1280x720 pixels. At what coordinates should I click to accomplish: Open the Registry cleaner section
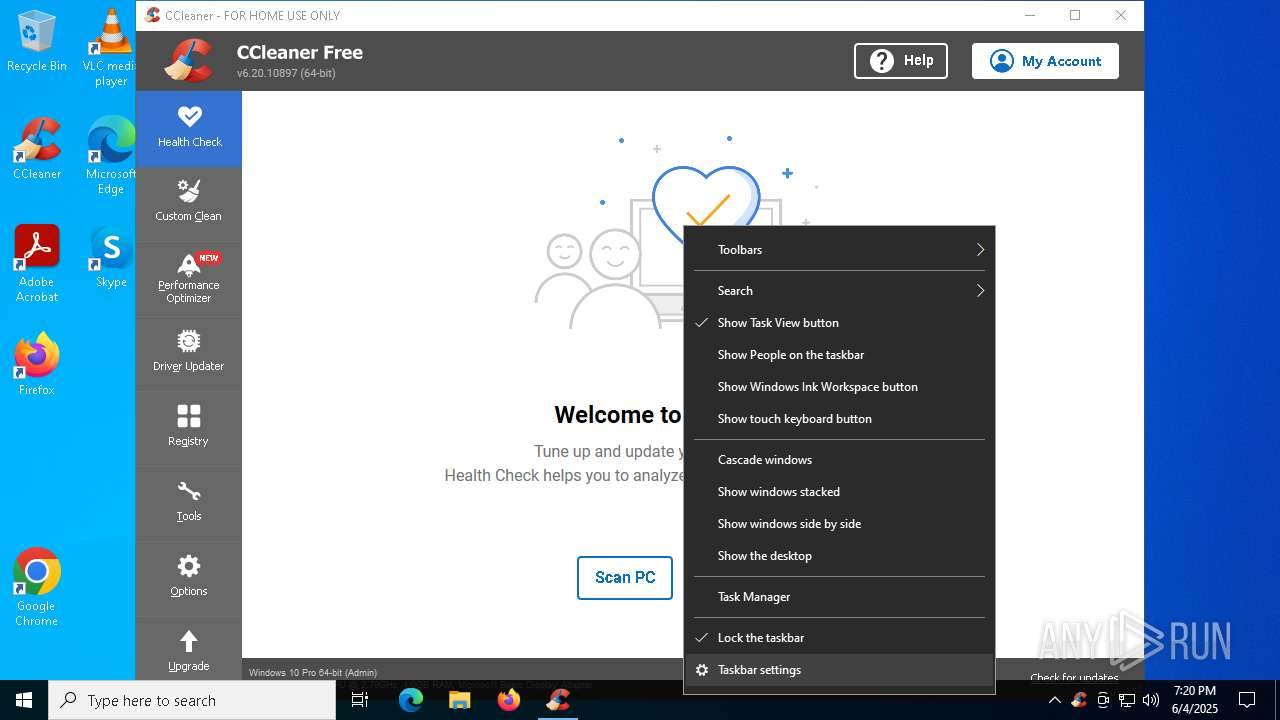click(189, 428)
